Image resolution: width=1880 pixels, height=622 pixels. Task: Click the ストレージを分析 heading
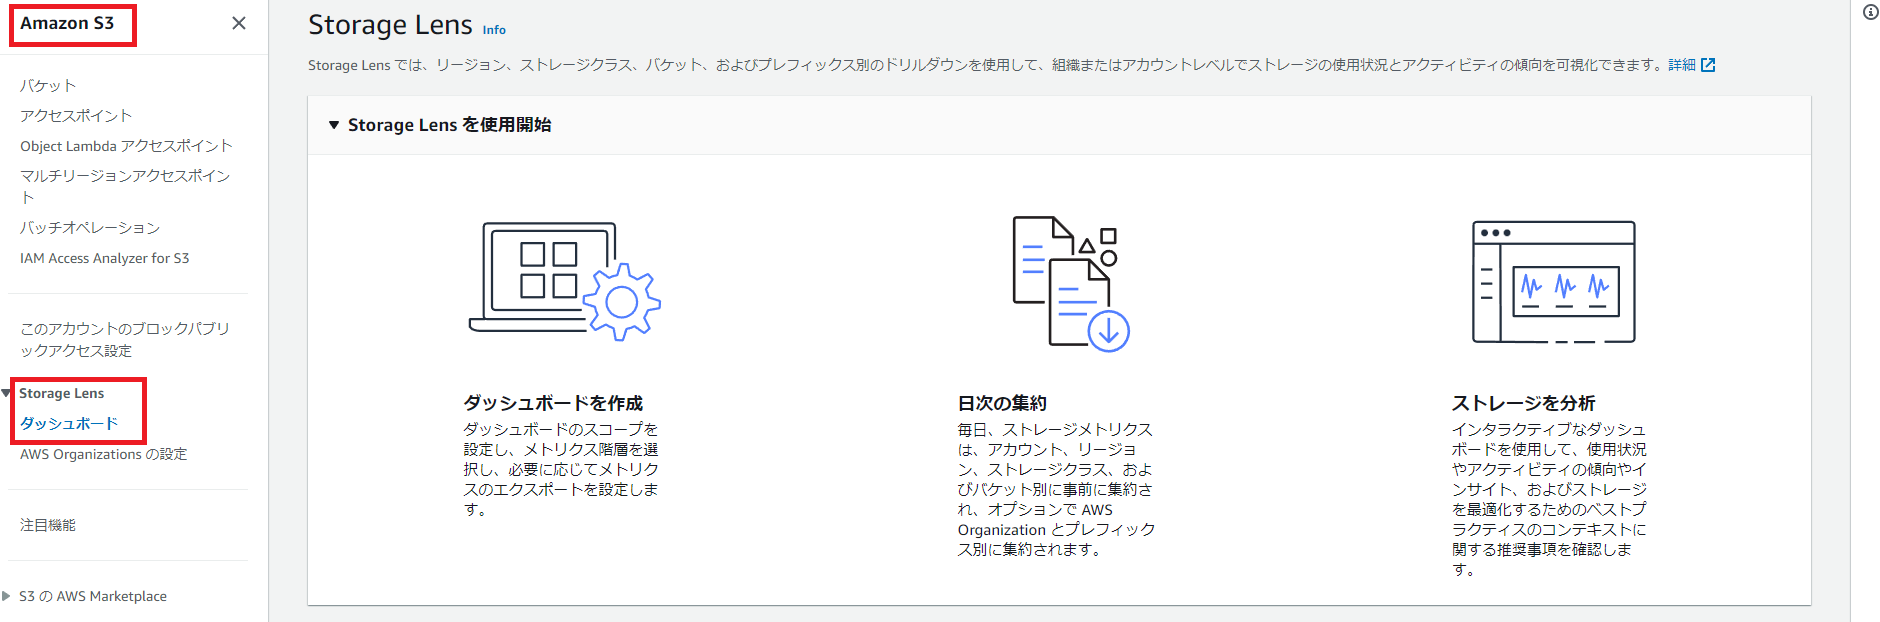1523,403
